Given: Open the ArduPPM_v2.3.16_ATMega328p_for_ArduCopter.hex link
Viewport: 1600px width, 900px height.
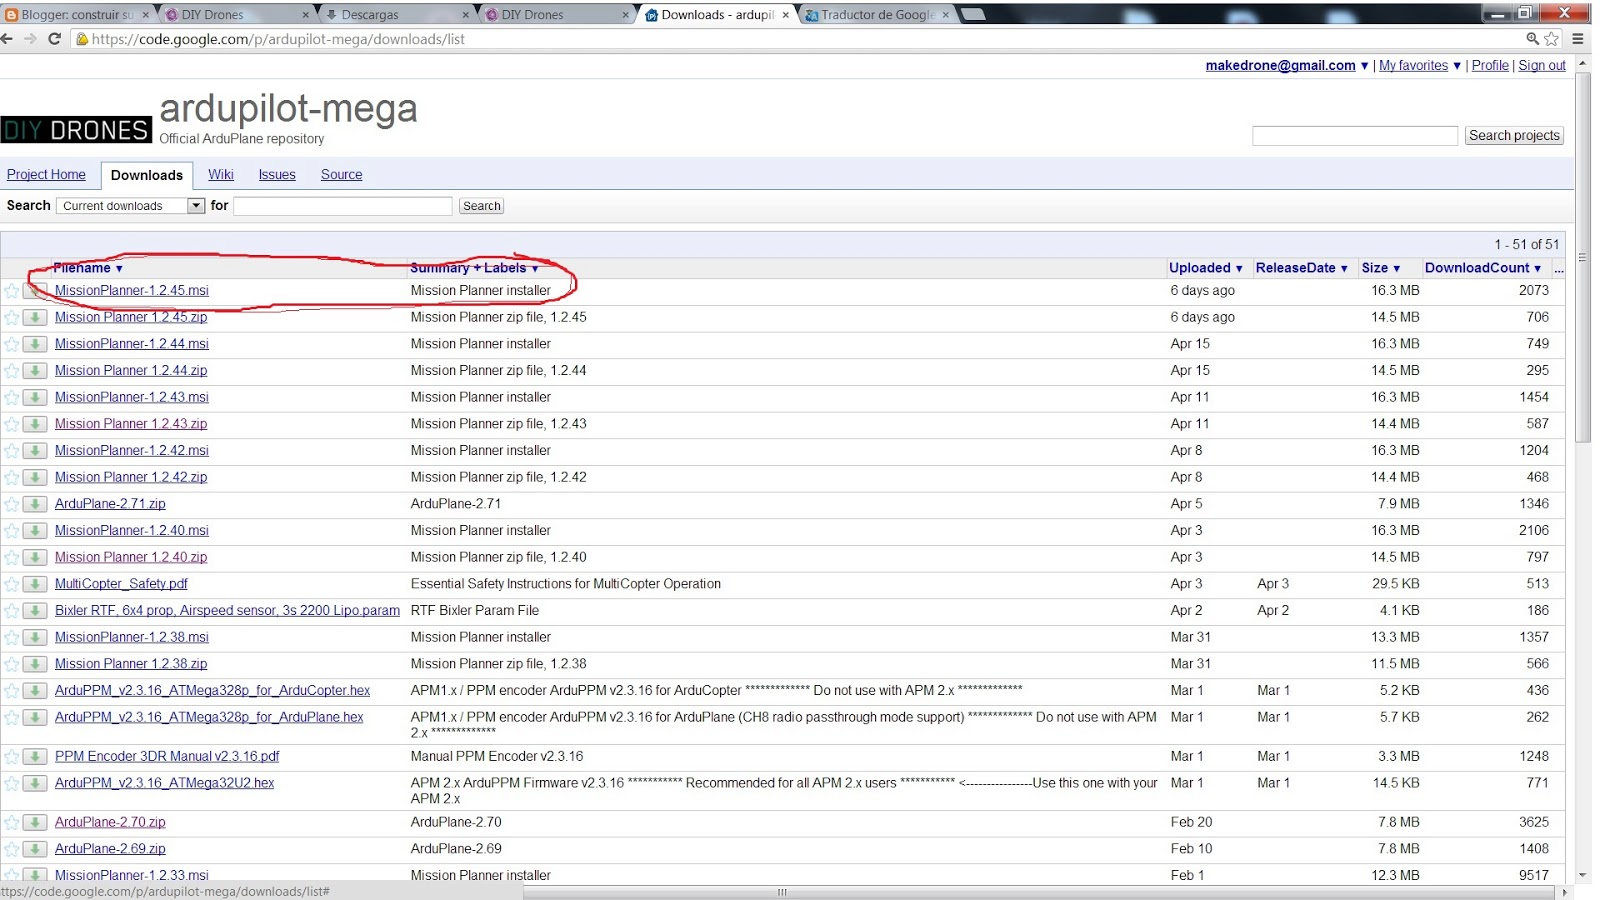Looking at the screenshot, I should pyautogui.click(x=212, y=691).
